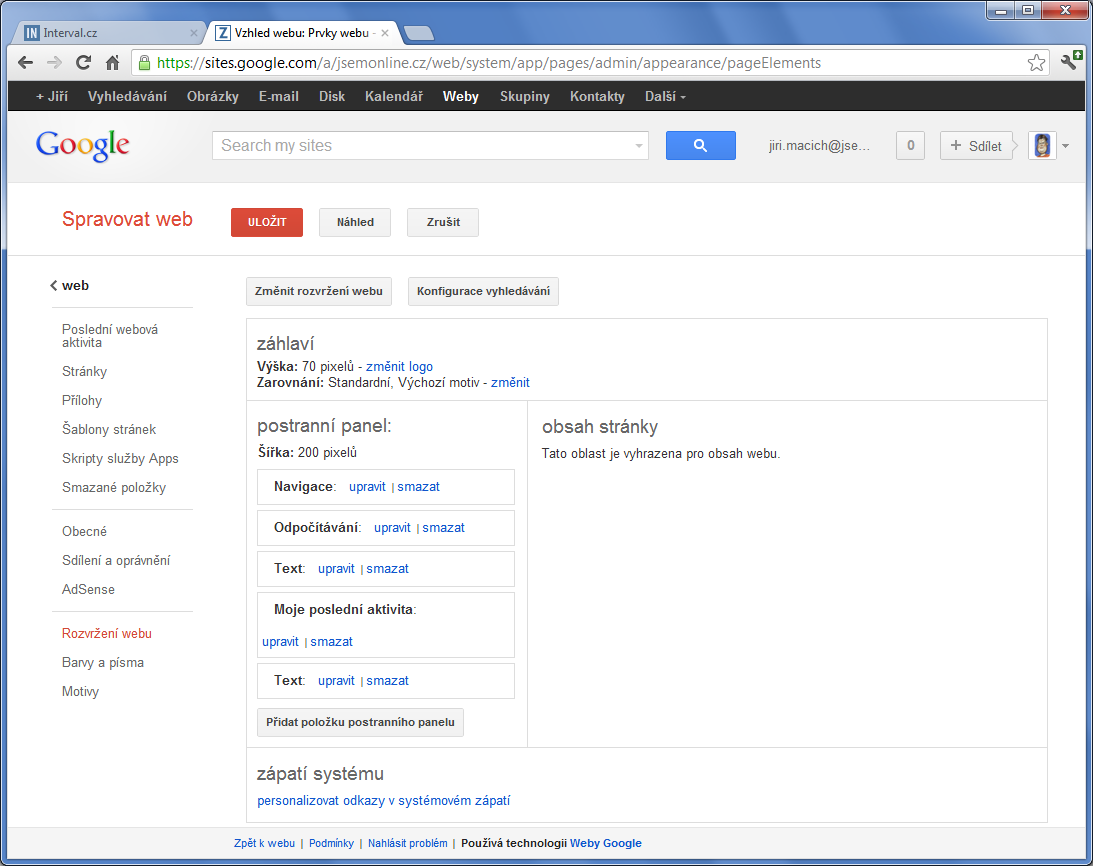This screenshot has height=866, width=1093.
Task: Click Přidat položku postranního panelu
Action: pos(360,722)
